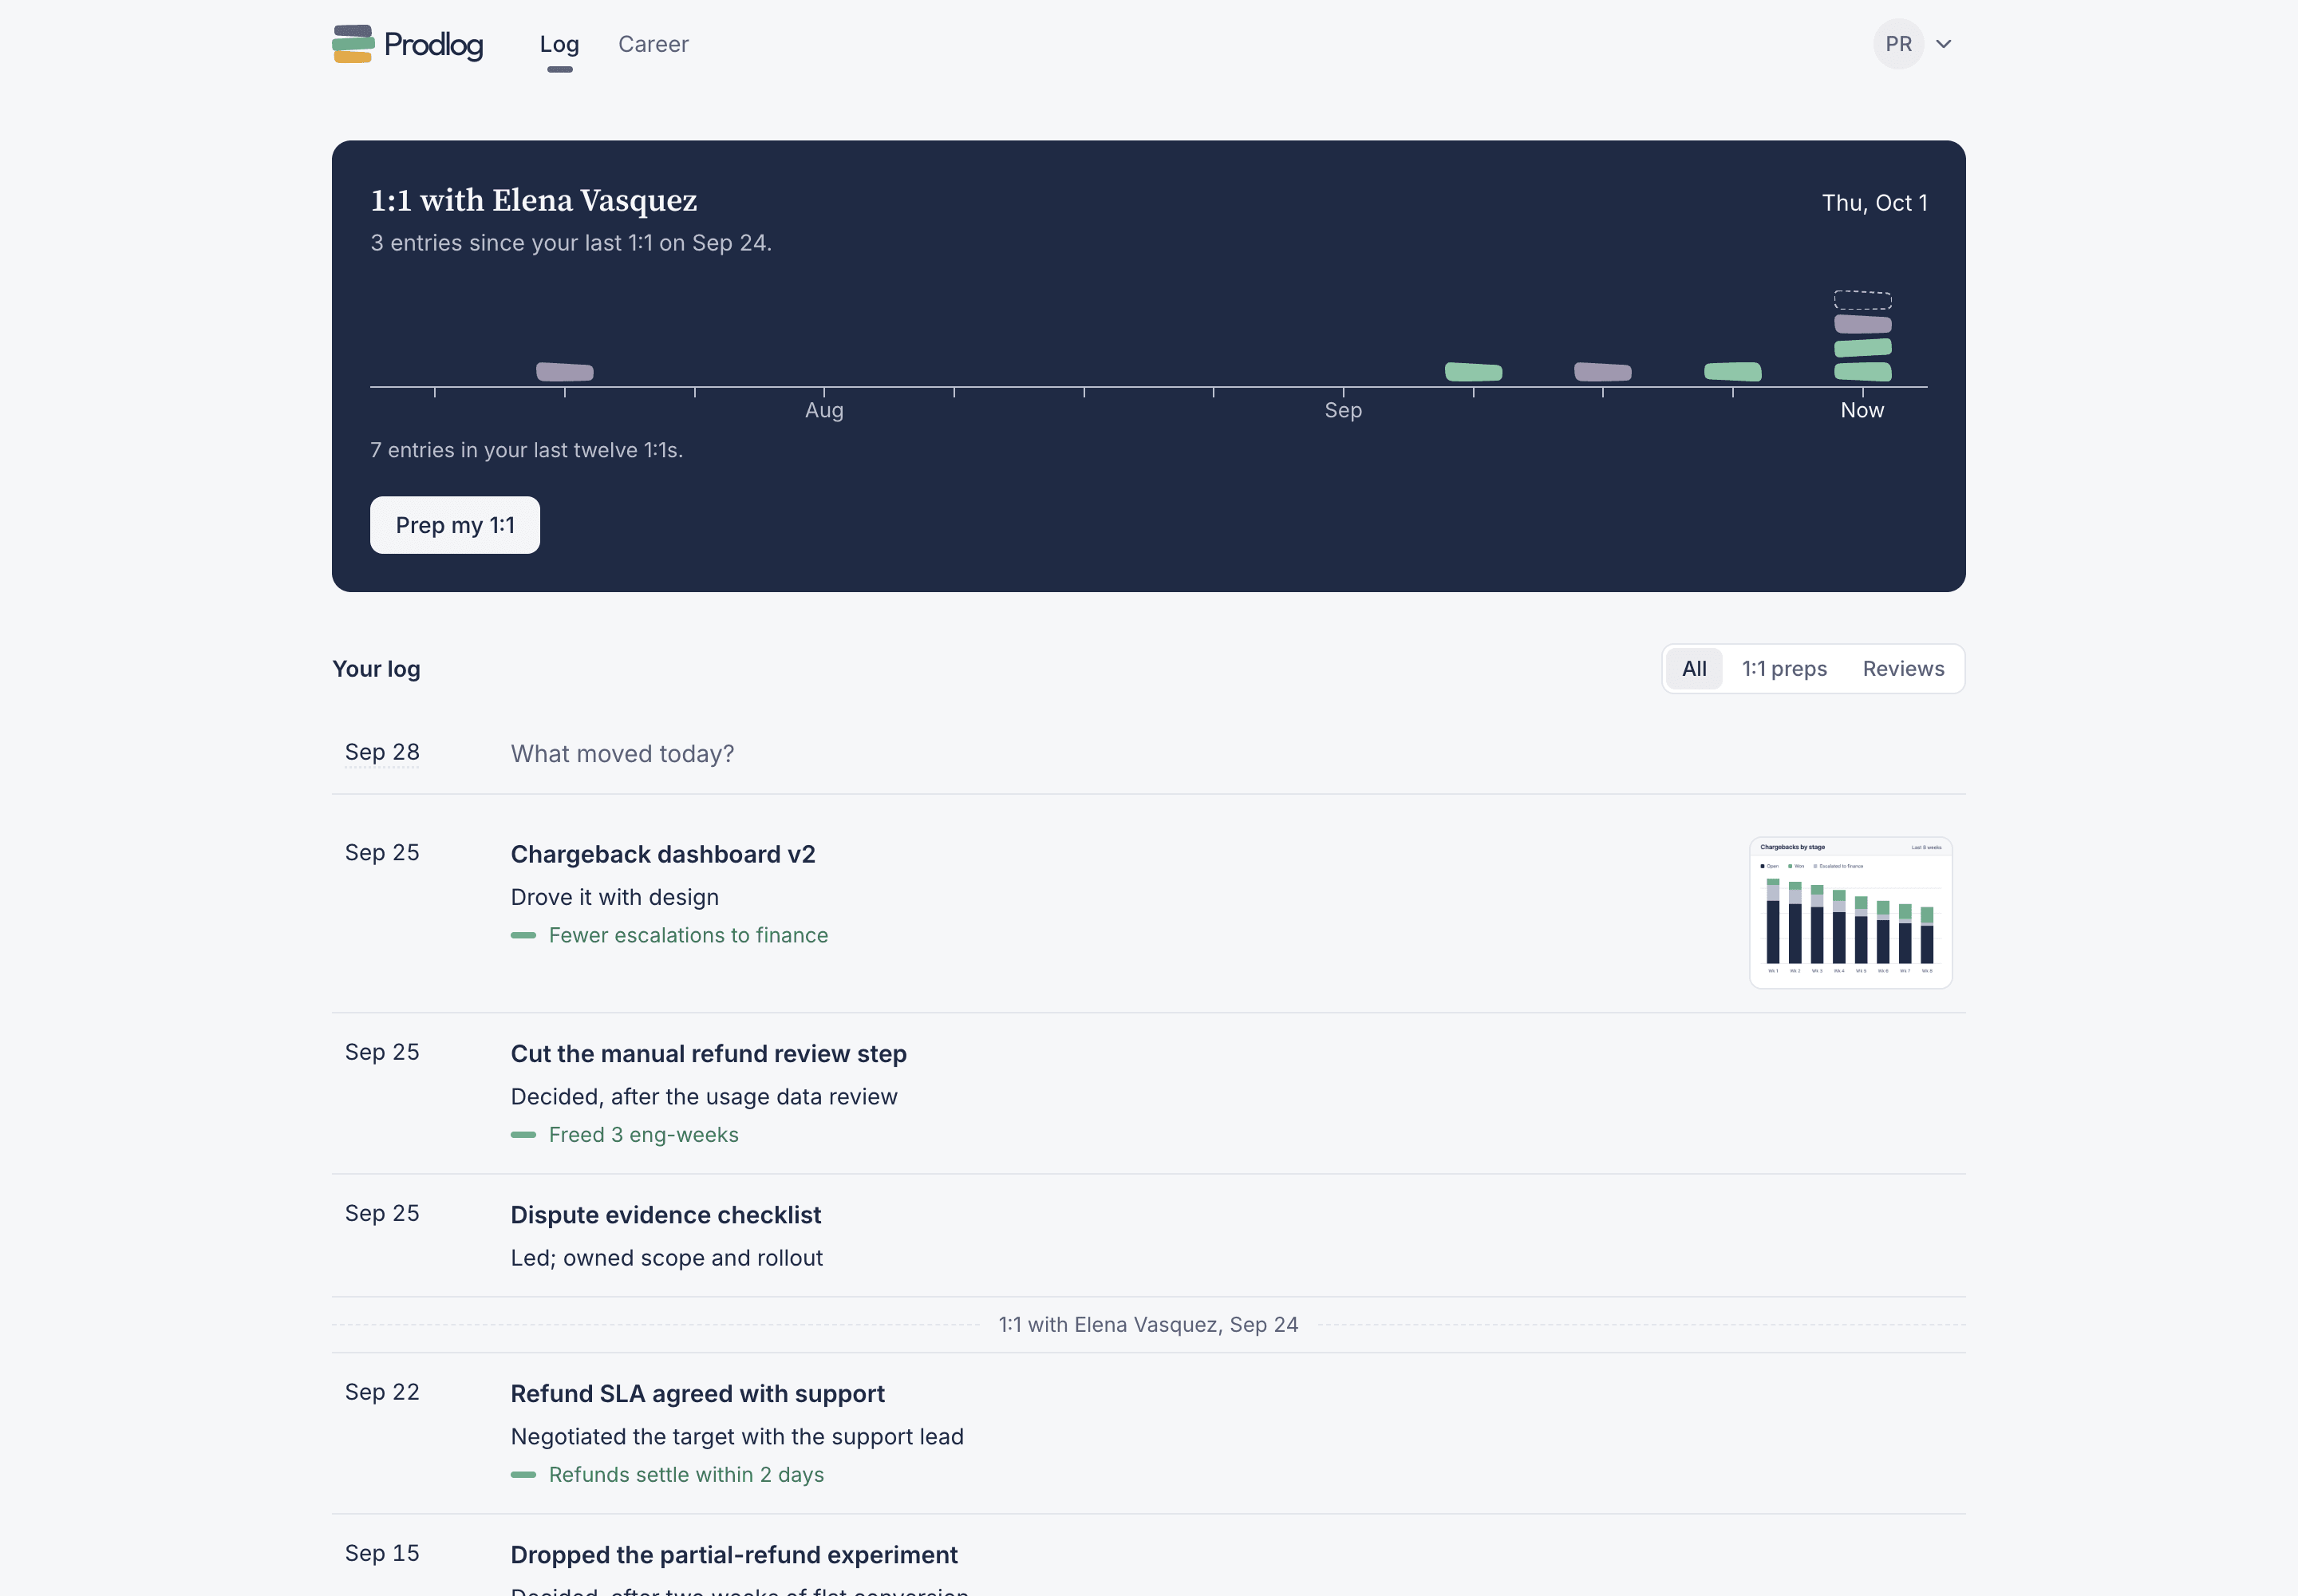The width and height of the screenshot is (2298, 1596).
Task: Click 'Decided, after the usage data review'
Action: [x=704, y=1097]
